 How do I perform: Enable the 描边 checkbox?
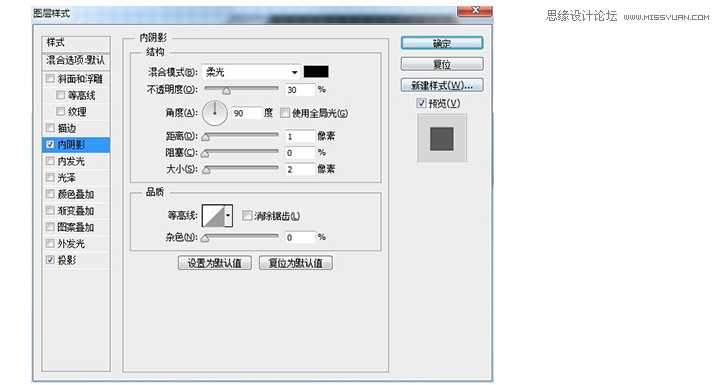click(50, 128)
